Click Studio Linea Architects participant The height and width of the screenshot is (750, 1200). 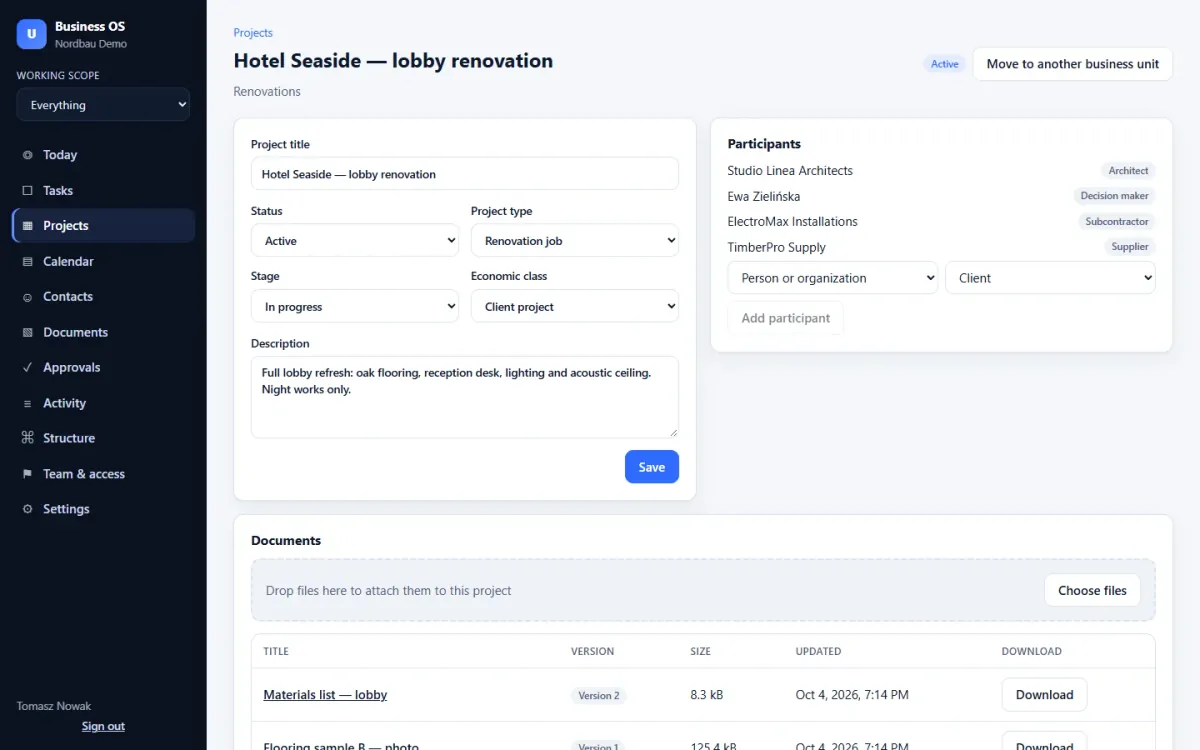pyautogui.click(x=790, y=171)
